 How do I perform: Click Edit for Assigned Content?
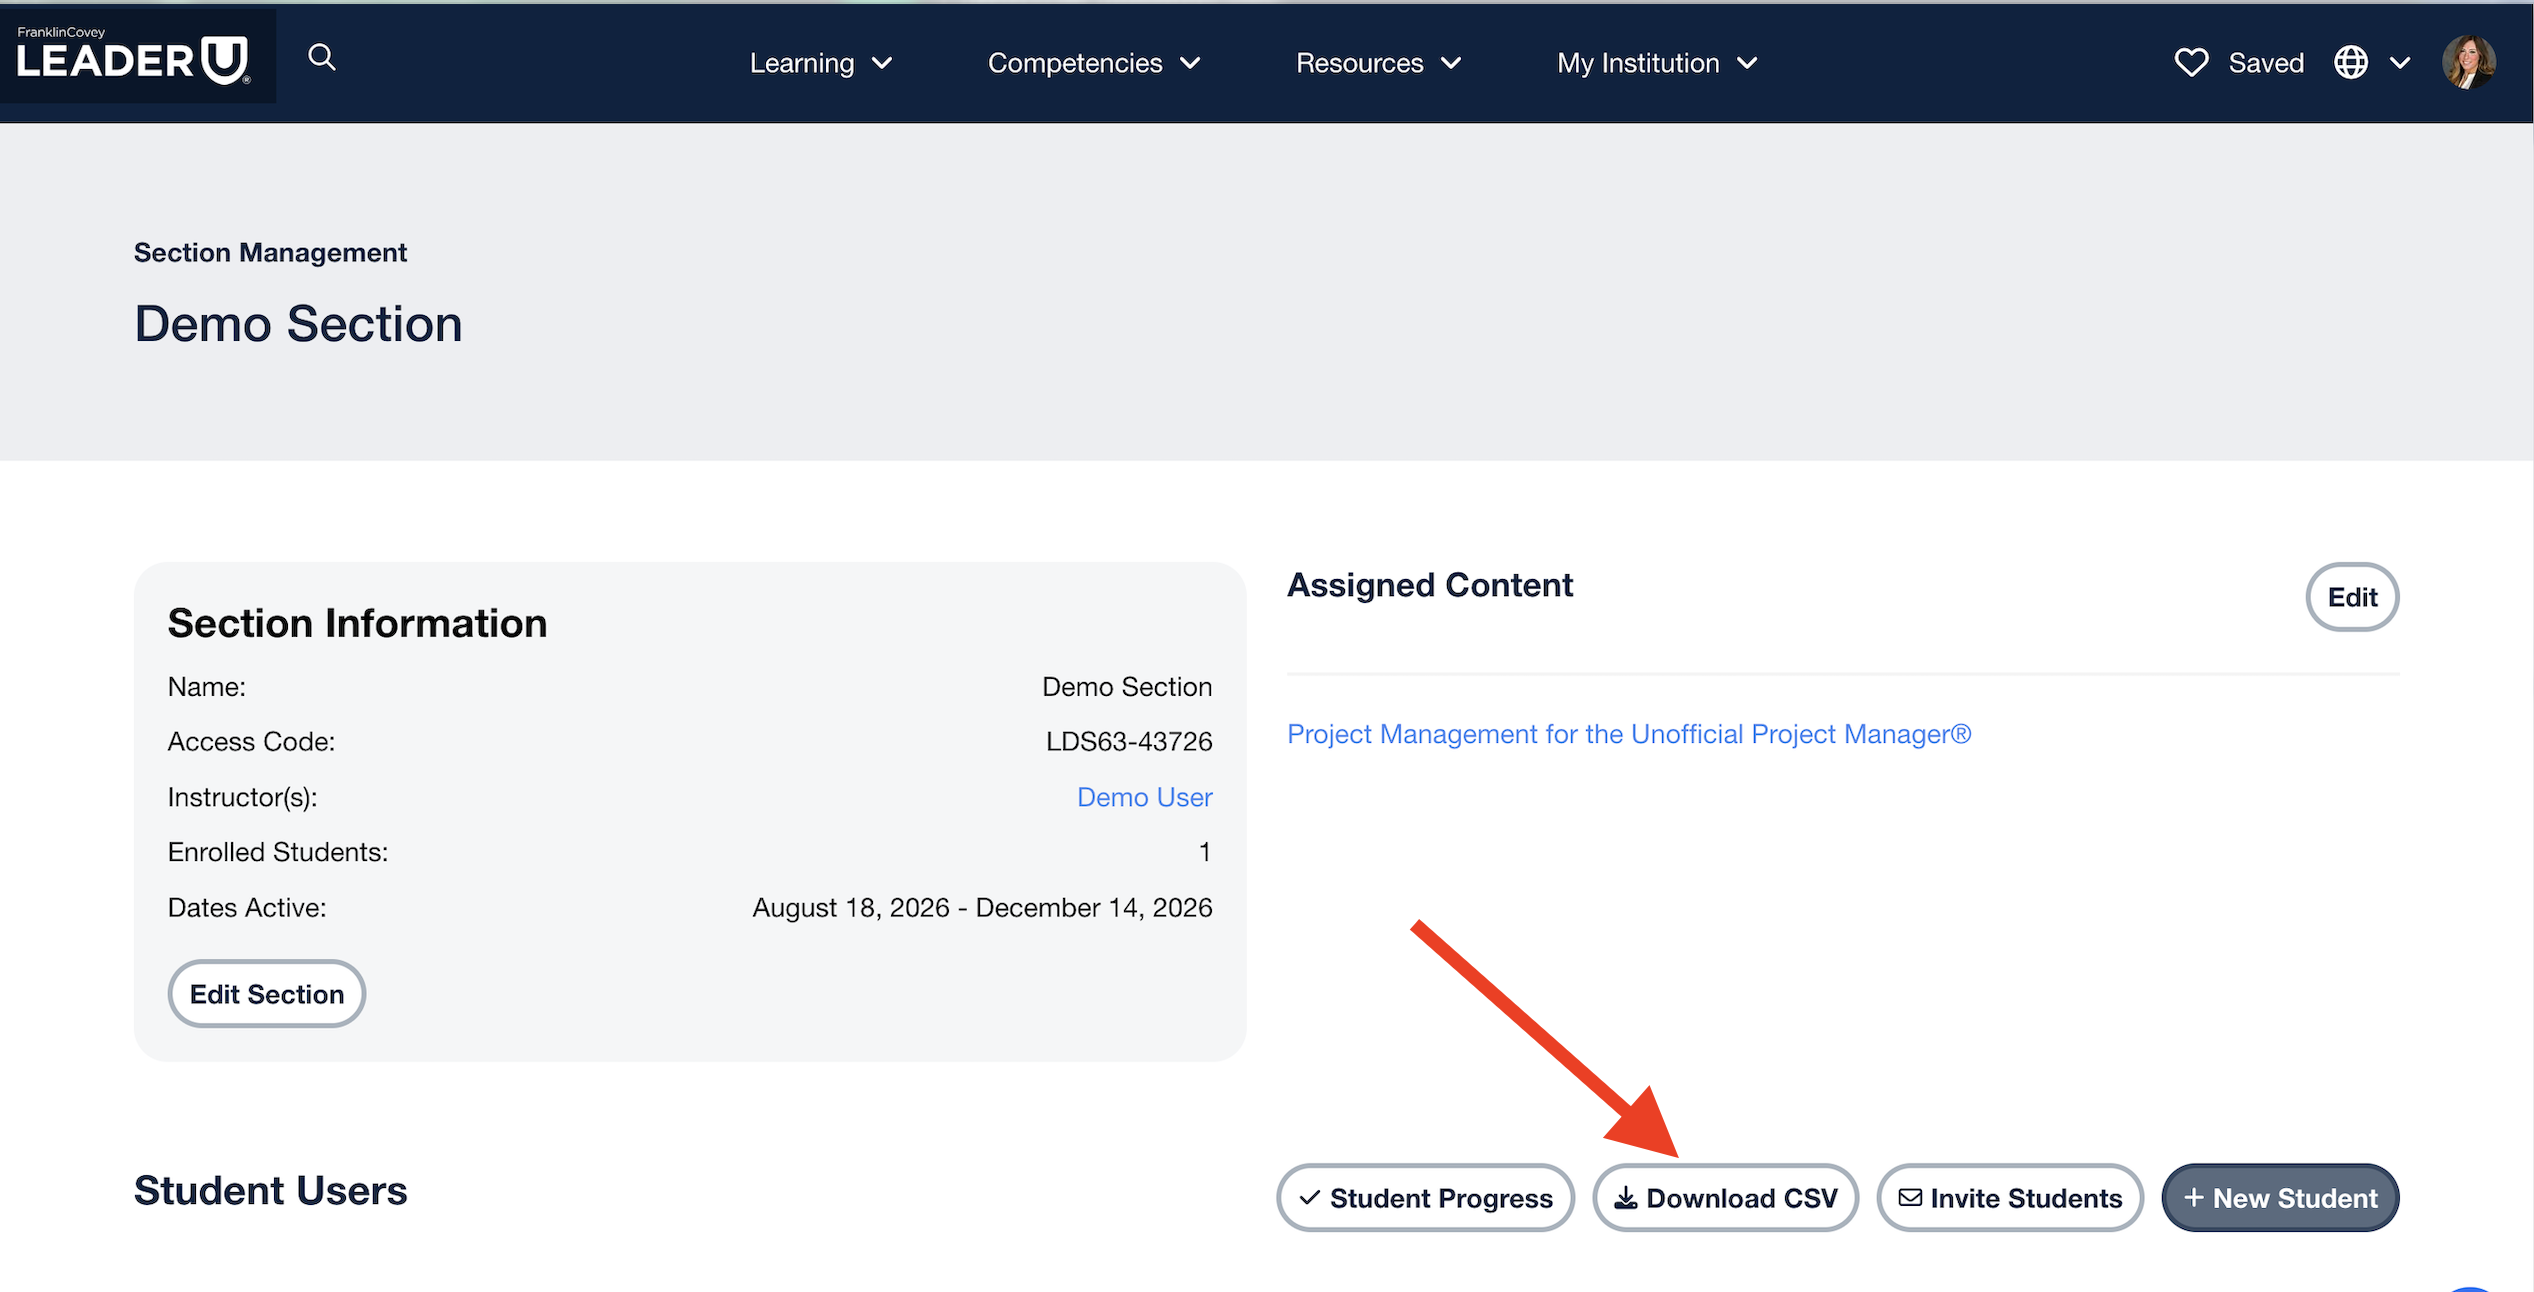[x=2351, y=597]
